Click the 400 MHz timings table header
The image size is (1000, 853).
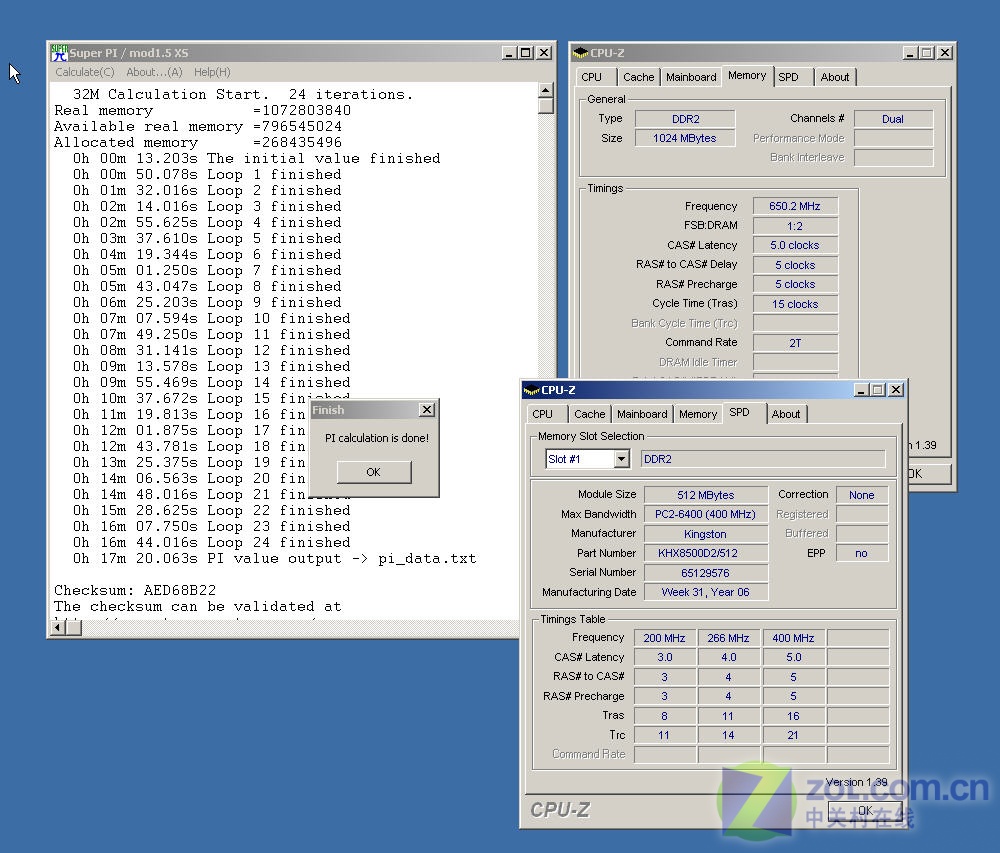793,638
